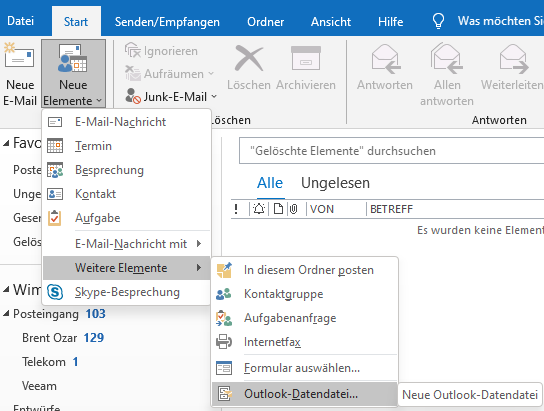Screen dimensions: 544x411
Task: Click the Weiterleiten icon
Action: click(x=513, y=58)
